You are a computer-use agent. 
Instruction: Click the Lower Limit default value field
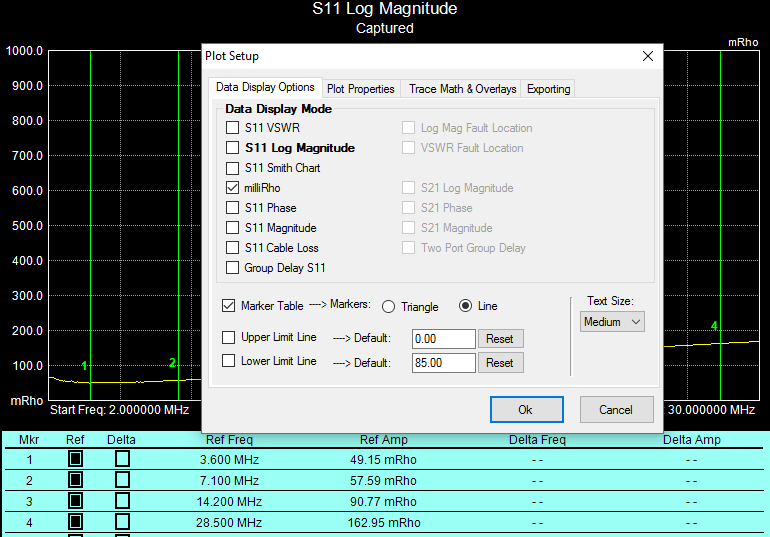click(443, 363)
